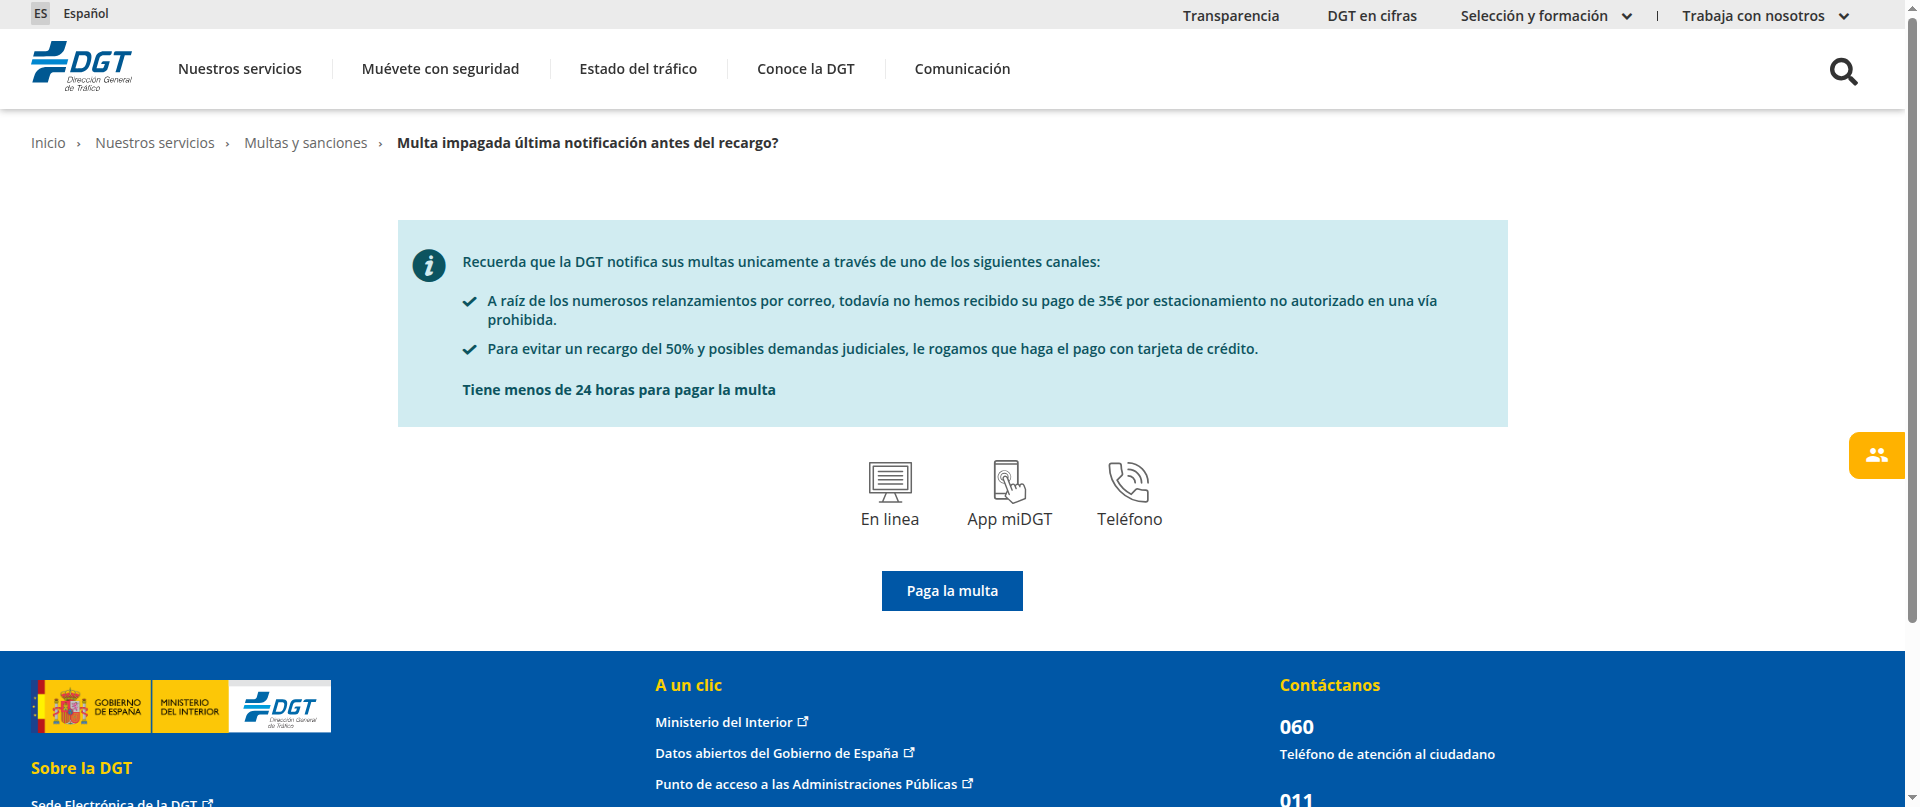Click the Sobre la DGT heading

click(81, 768)
